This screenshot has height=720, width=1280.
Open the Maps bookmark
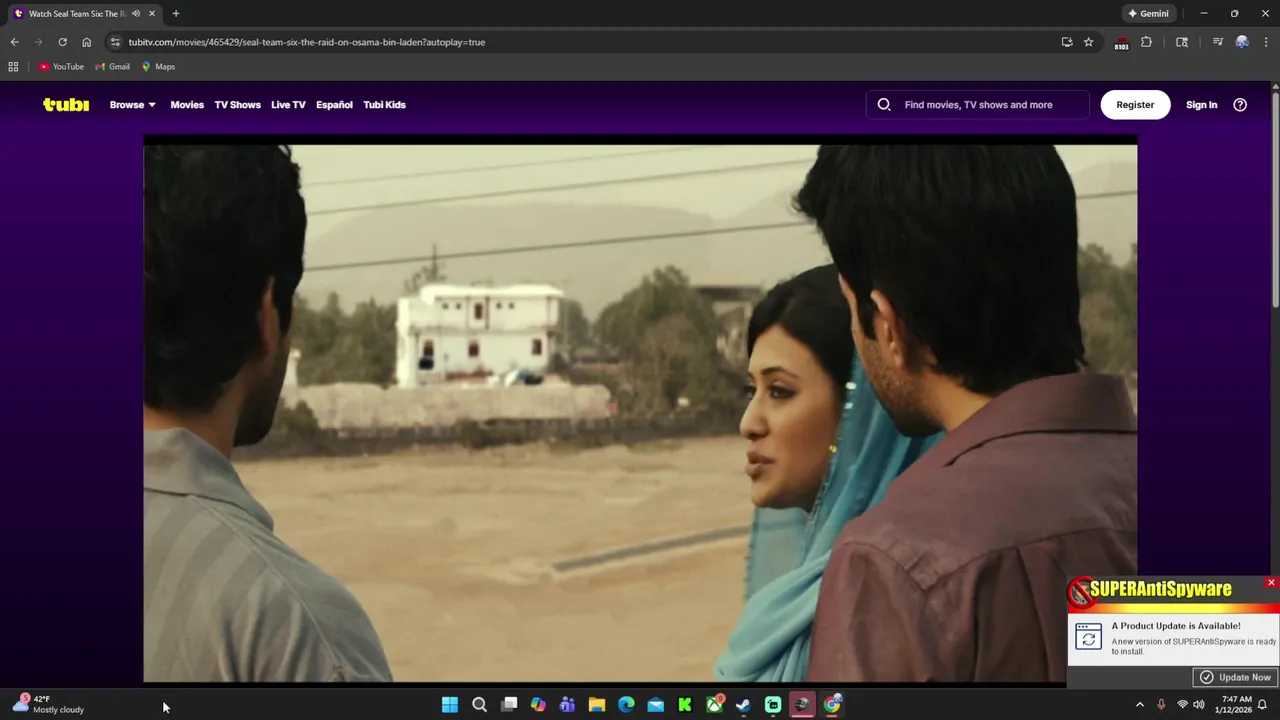coord(158,66)
